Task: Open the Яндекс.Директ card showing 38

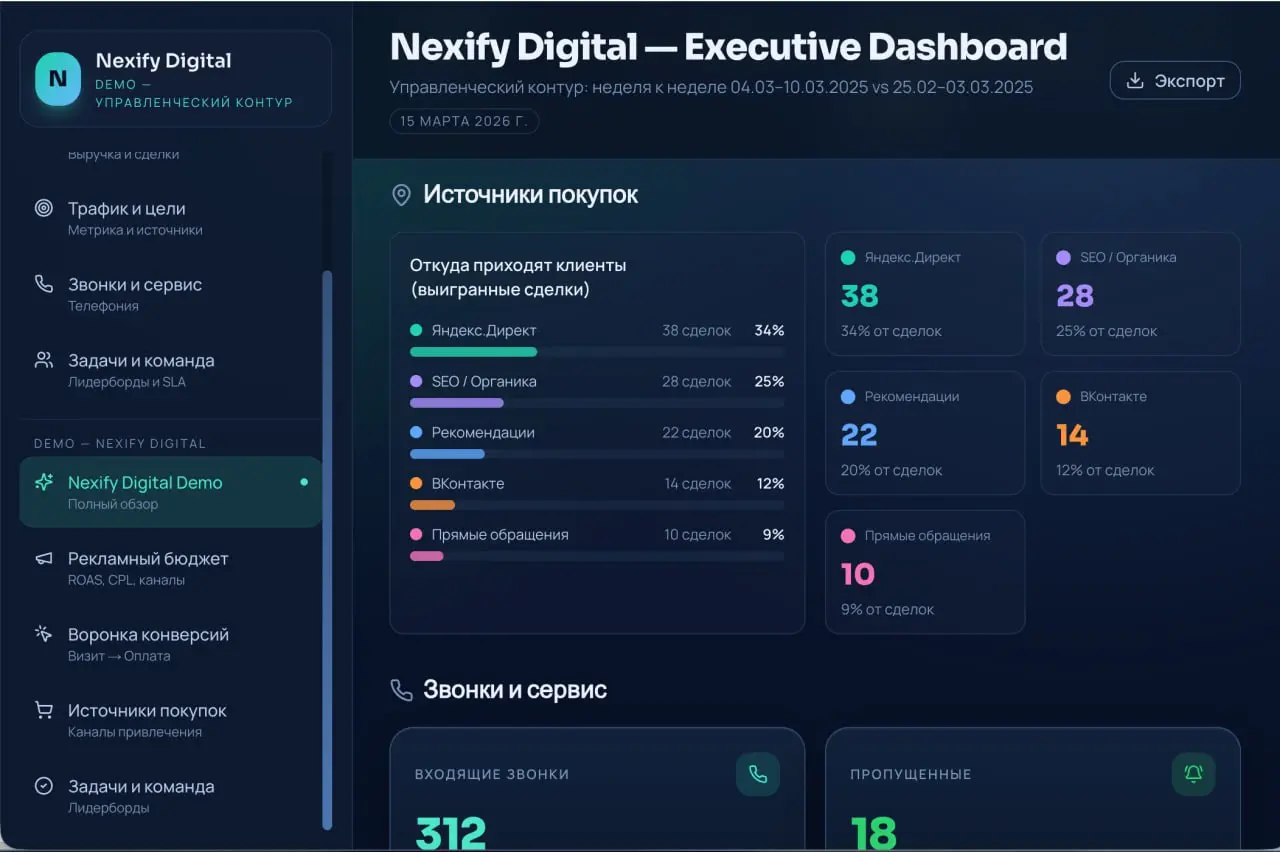Action: pyautogui.click(x=925, y=294)
